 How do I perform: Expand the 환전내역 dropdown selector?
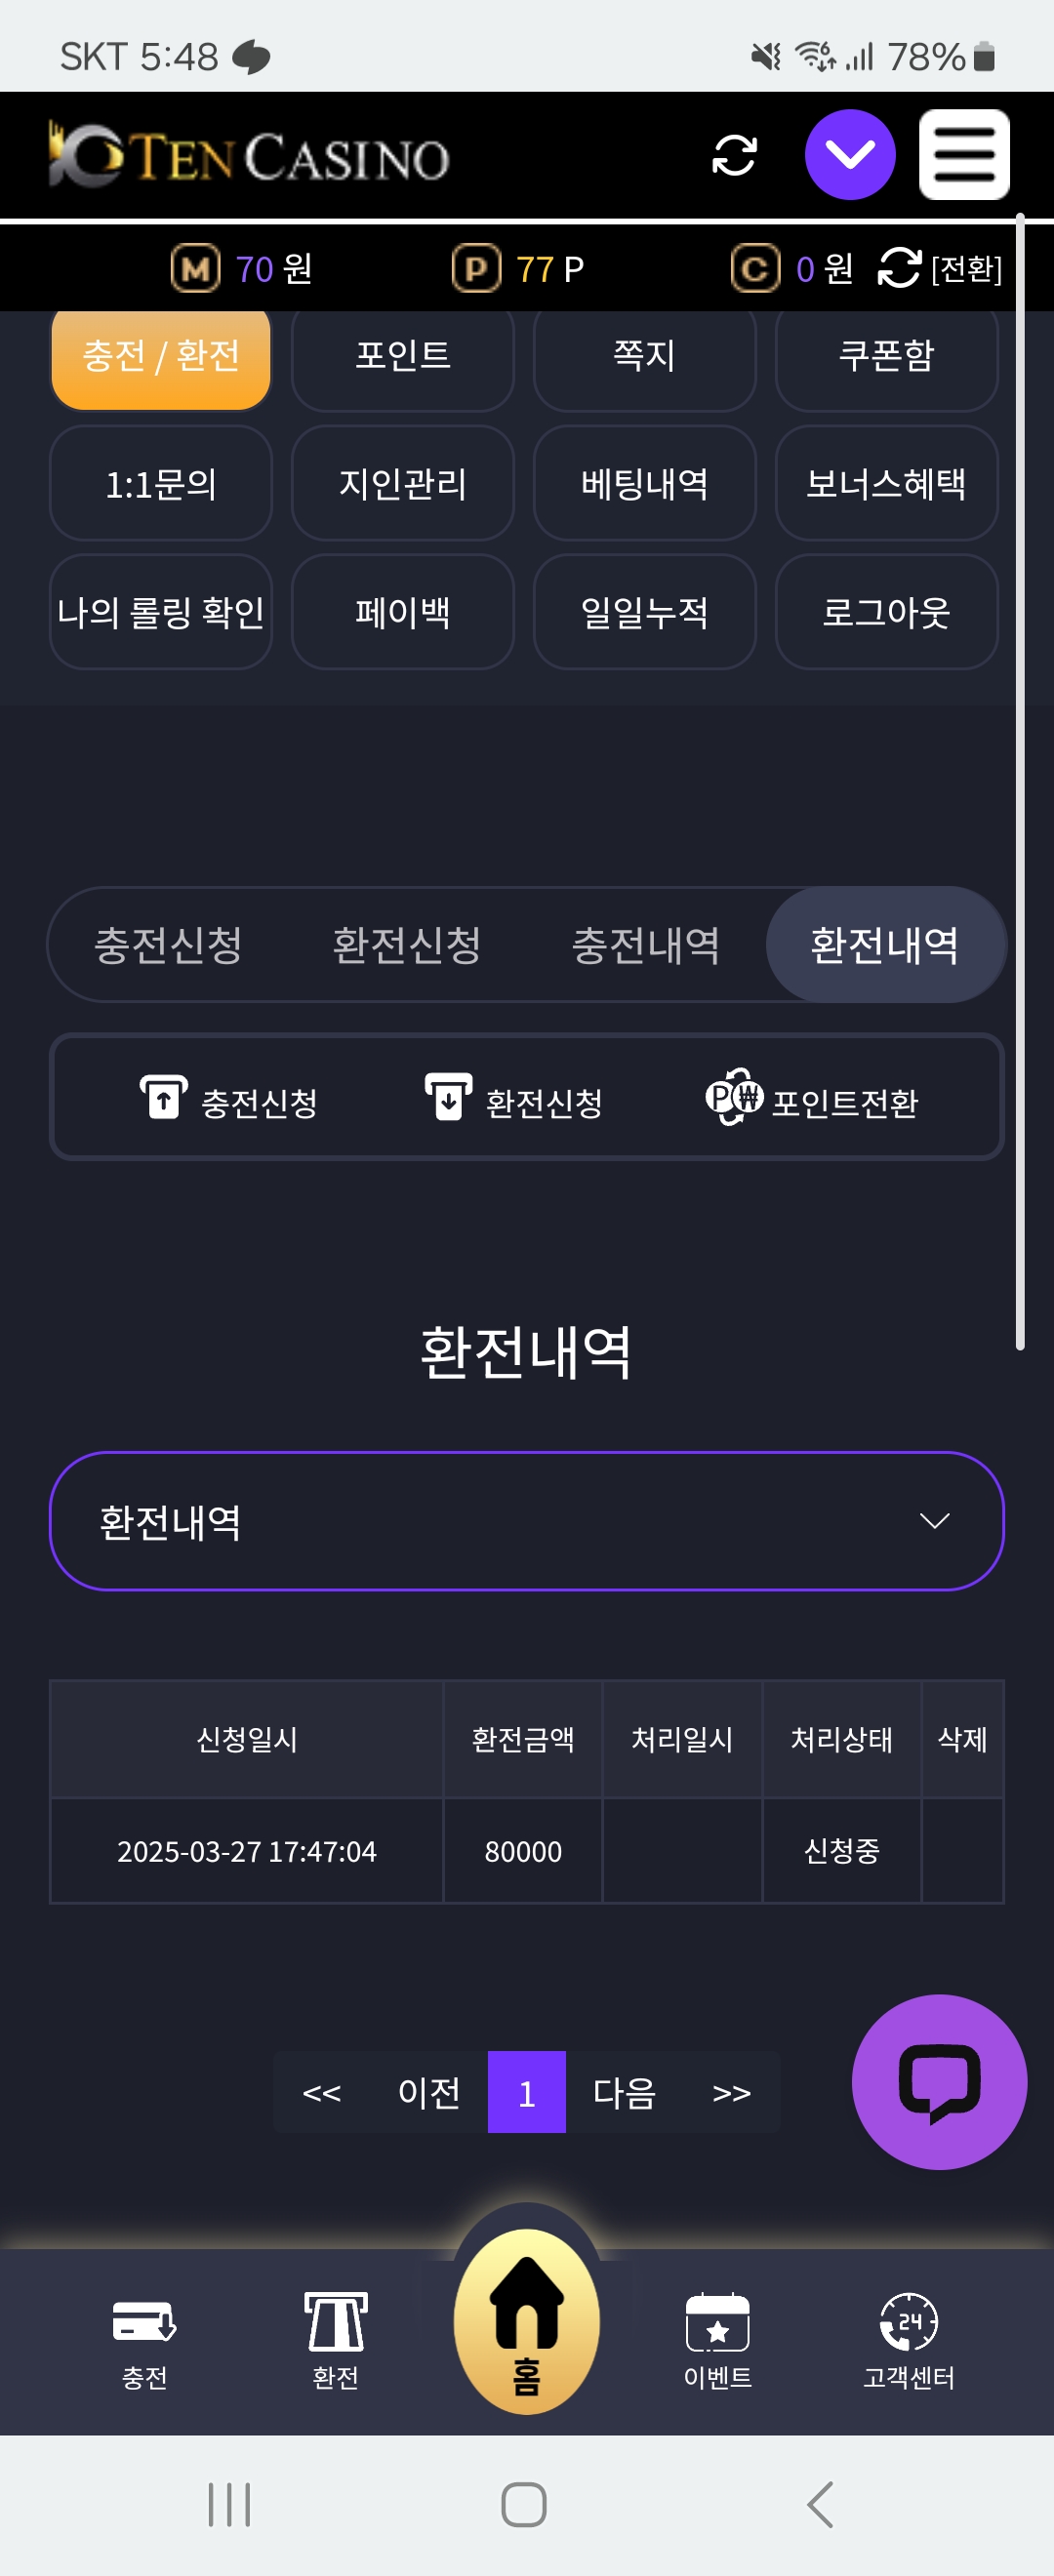[x=526, y=1520]
